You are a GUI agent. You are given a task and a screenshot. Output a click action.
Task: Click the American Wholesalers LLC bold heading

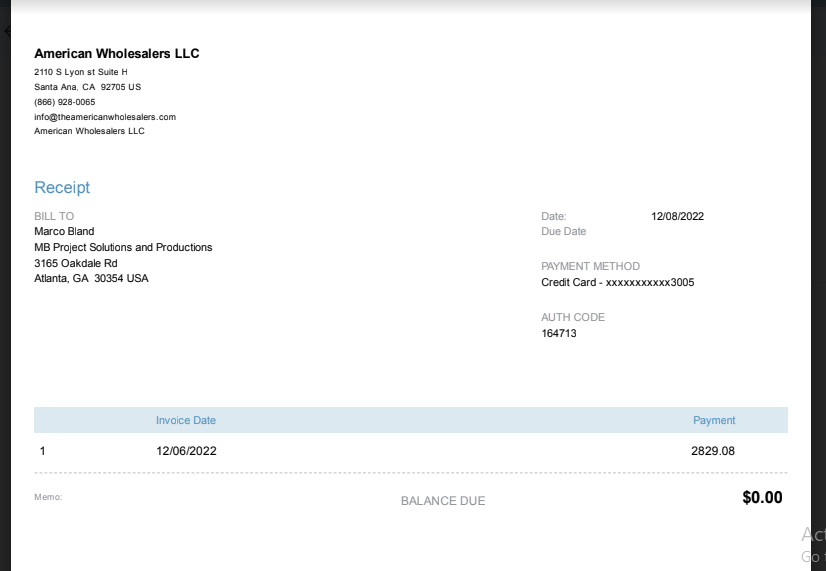pos(116,54)
